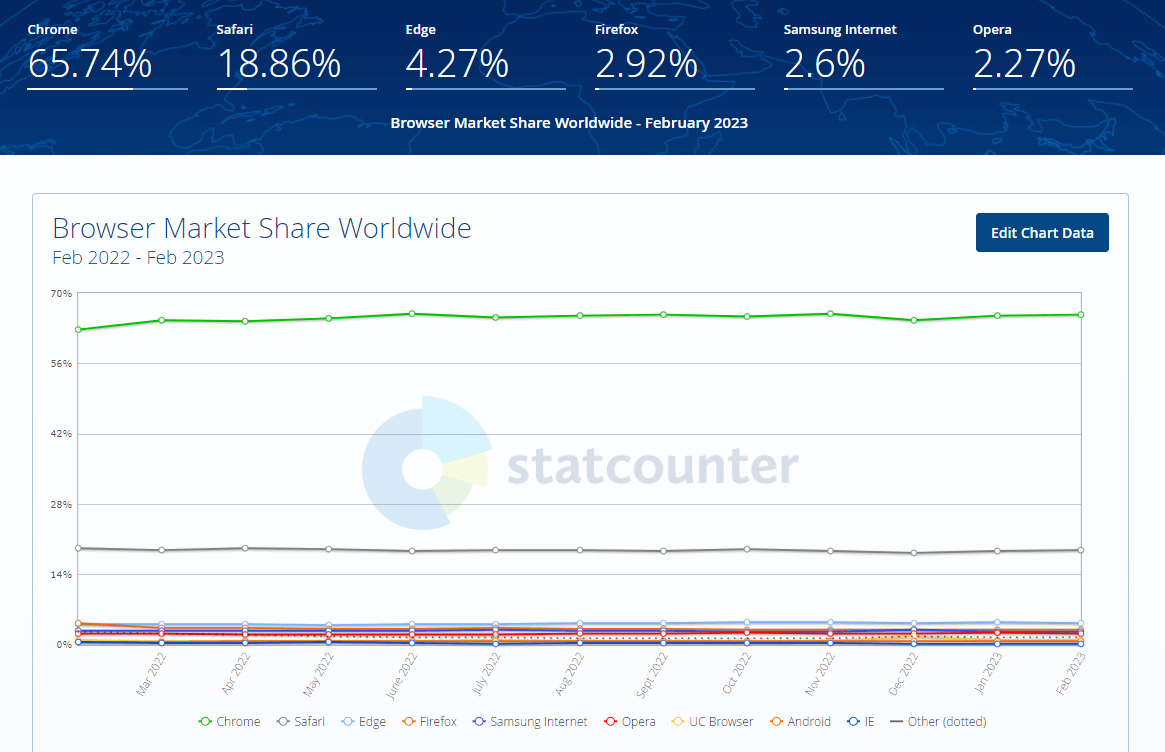Click the Safari legend icon
The image size is (1165, 752).
tap(283, 721)
